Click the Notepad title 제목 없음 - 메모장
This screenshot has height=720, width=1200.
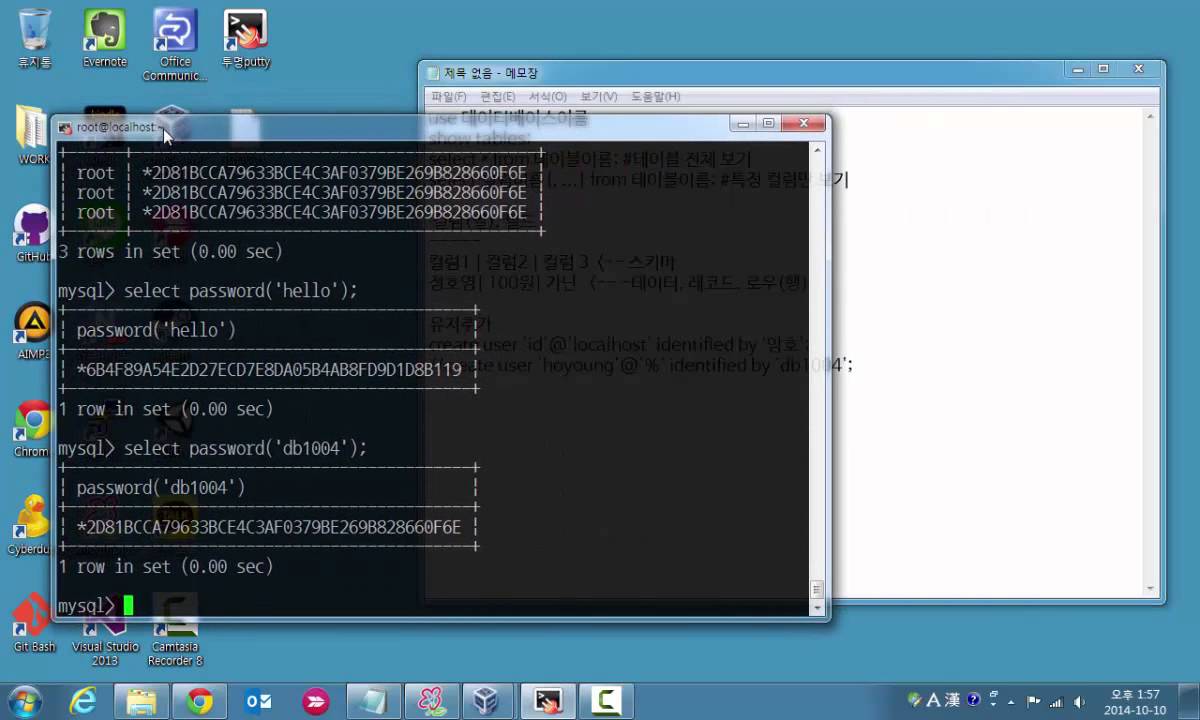click(491, 73)
